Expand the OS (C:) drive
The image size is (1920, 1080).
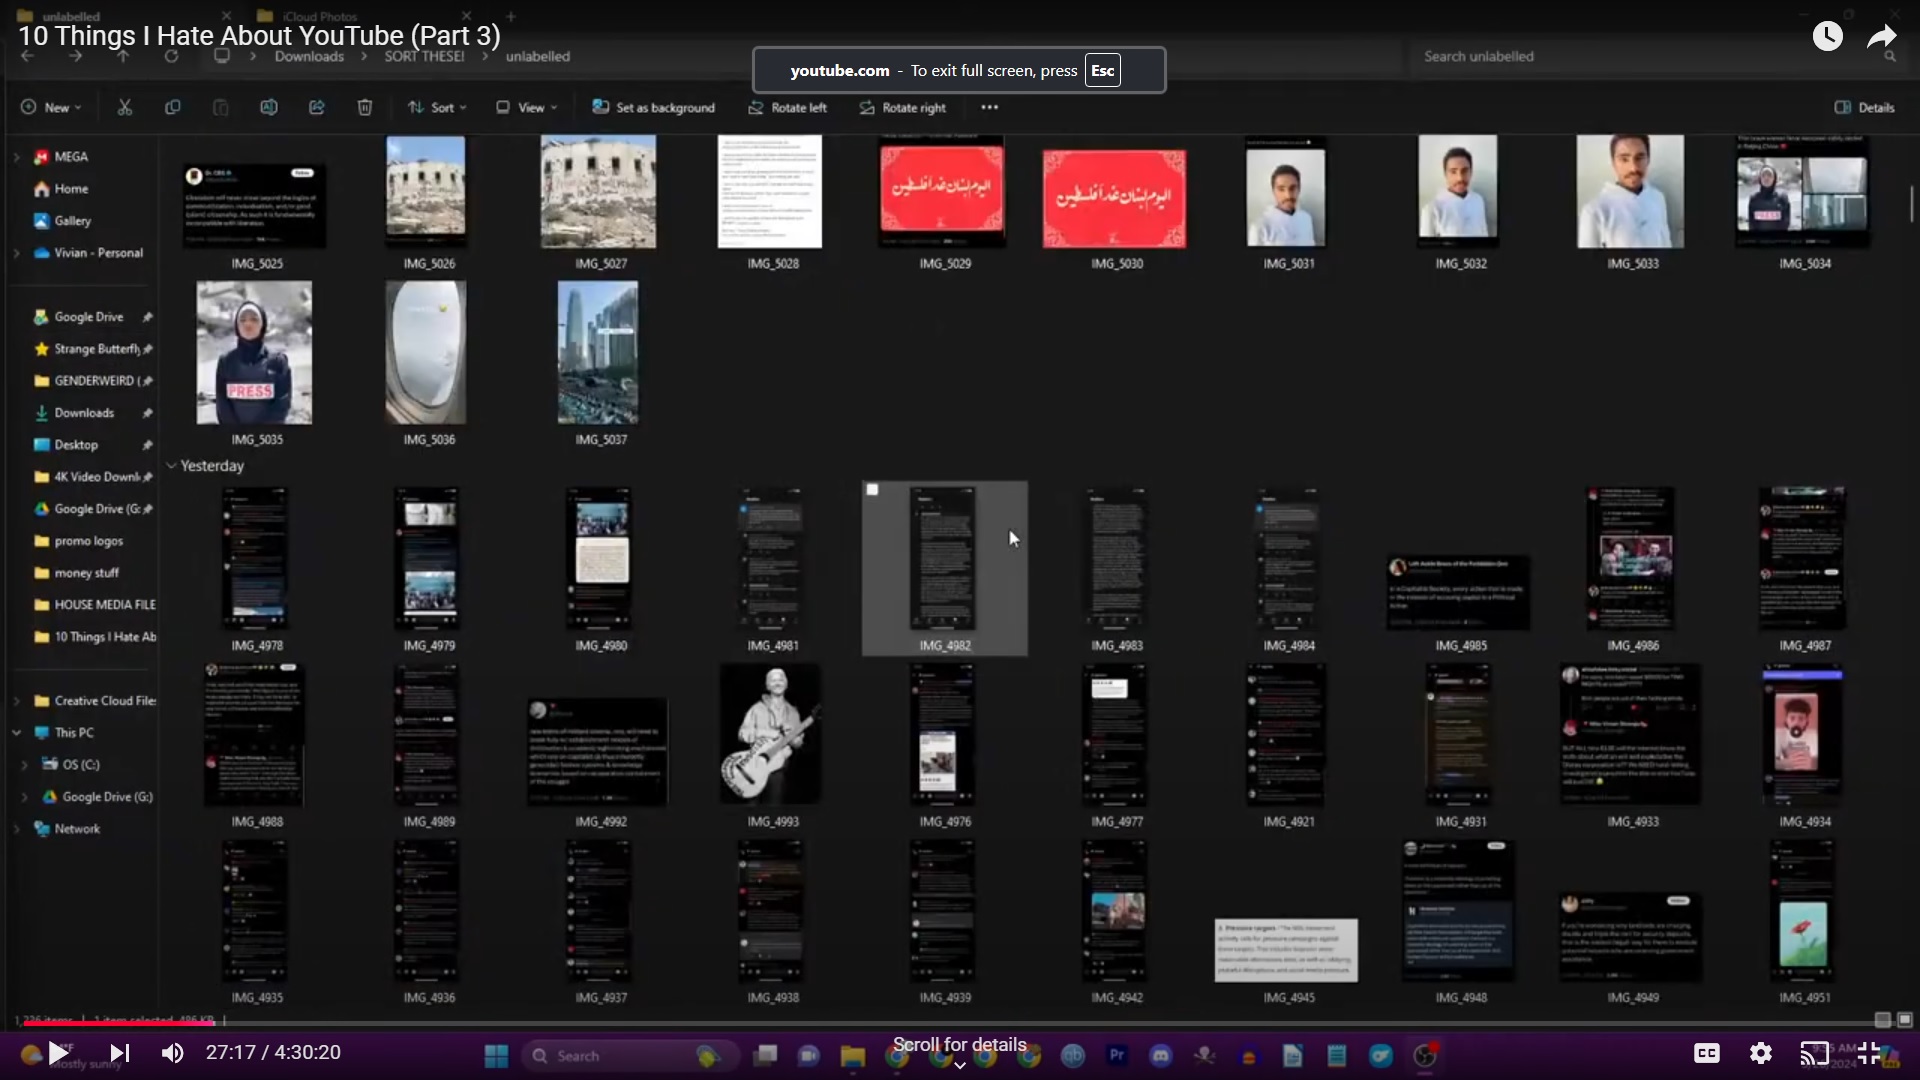tap(24, 765)
